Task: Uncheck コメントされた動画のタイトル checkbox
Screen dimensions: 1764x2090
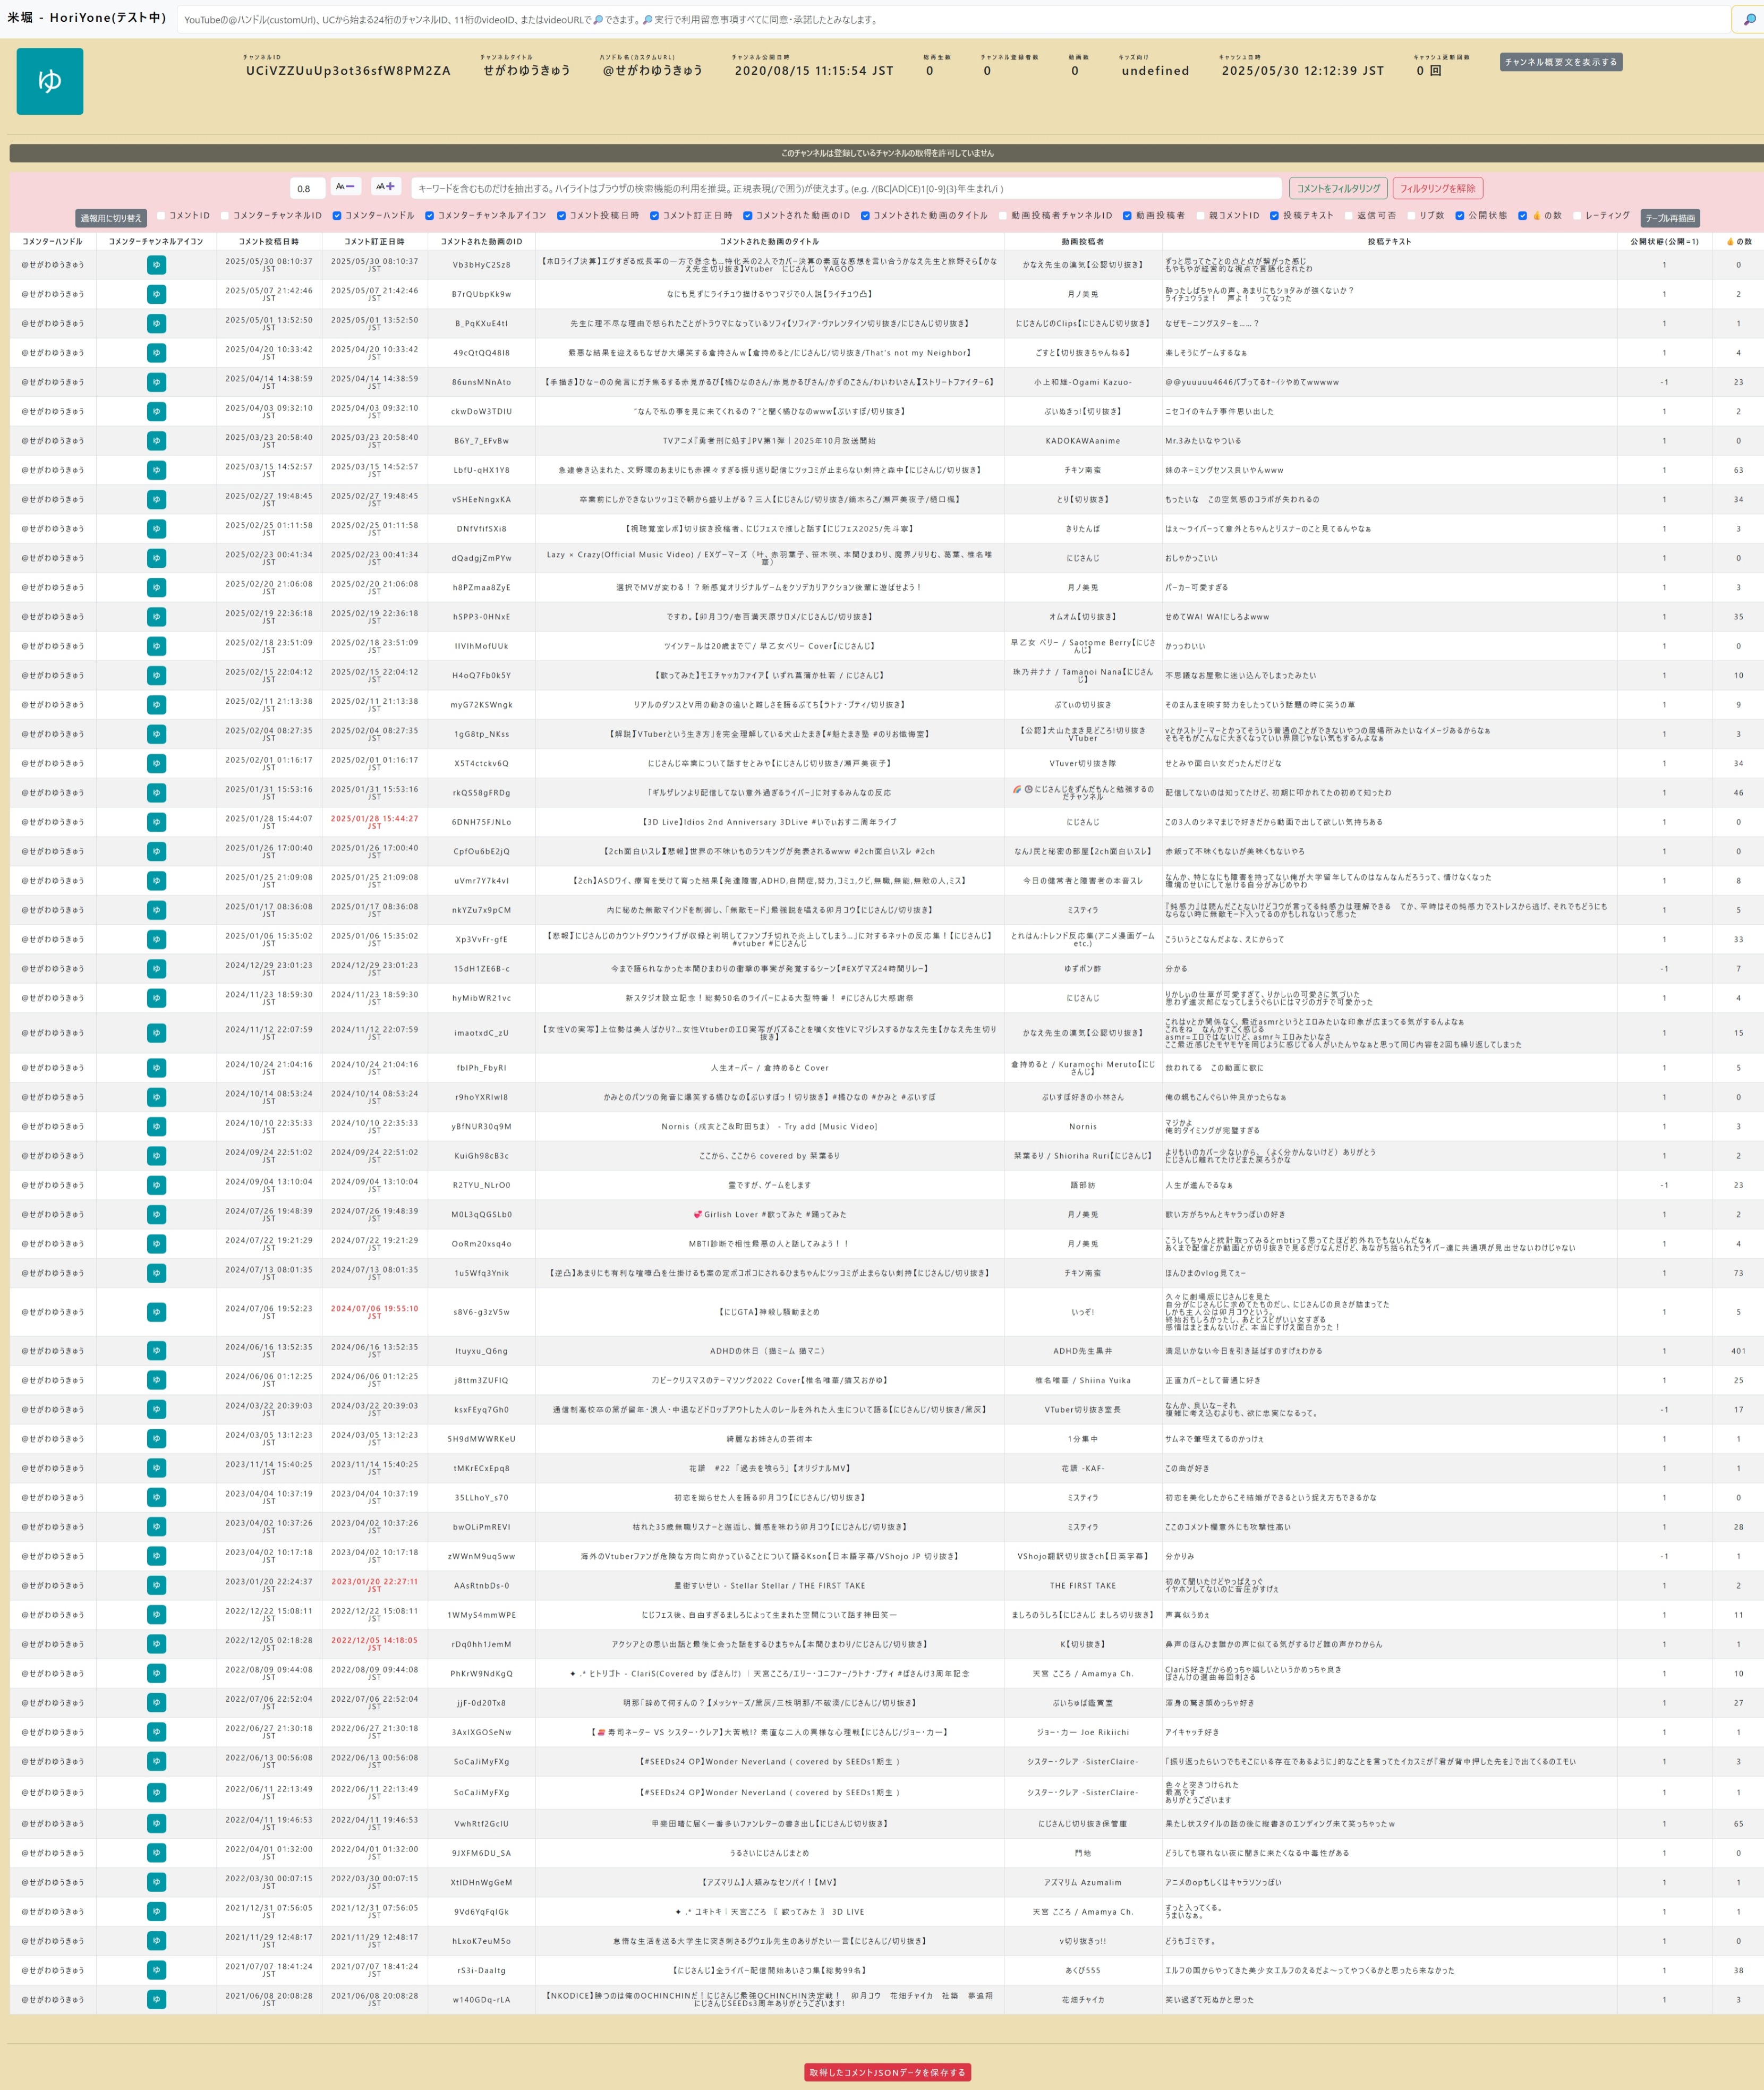Action: pyautogui.click(x=865, y=215)
